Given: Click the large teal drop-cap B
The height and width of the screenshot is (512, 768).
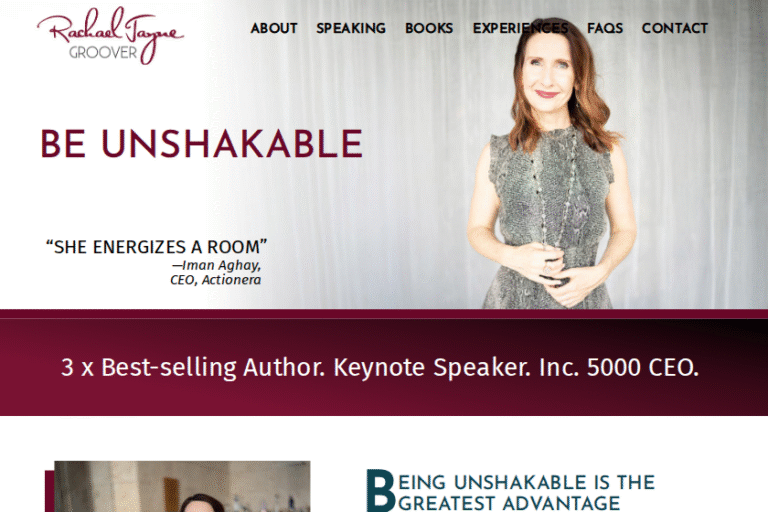Looking at the screenshot, I should click(381, 491).
